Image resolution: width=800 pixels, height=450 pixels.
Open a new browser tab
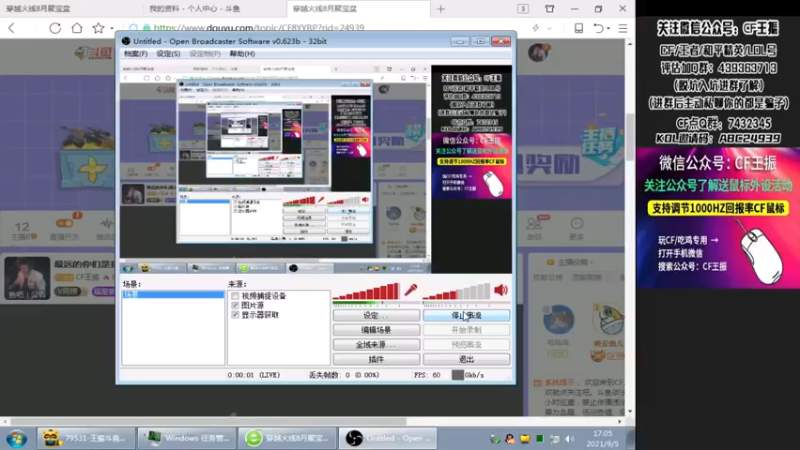pos(441,9)
